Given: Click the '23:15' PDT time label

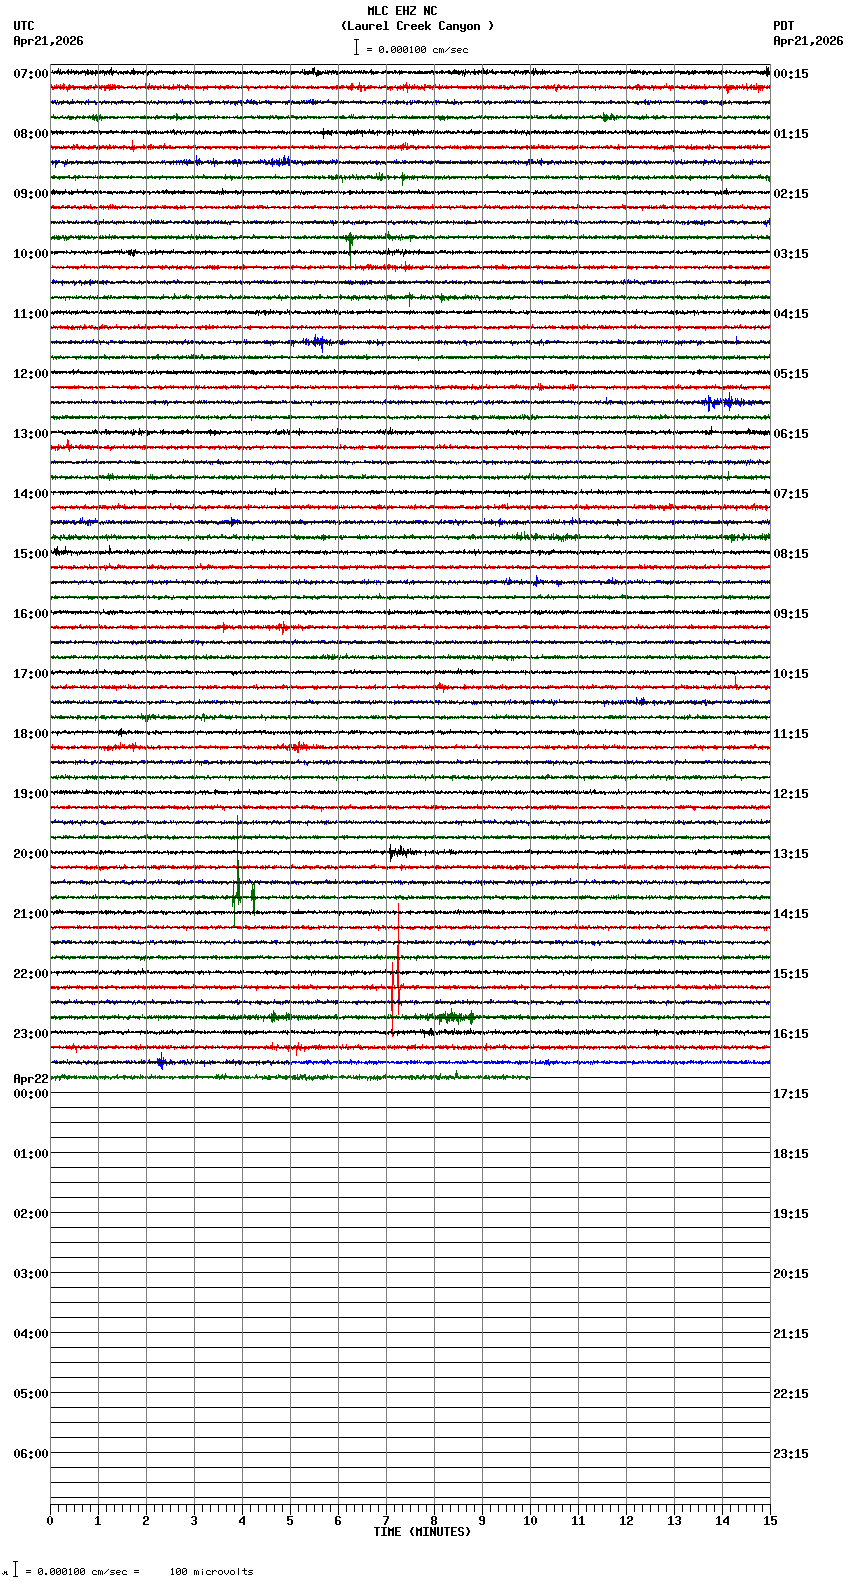Looking at the screenshot, I should [x=791, y=1454].
